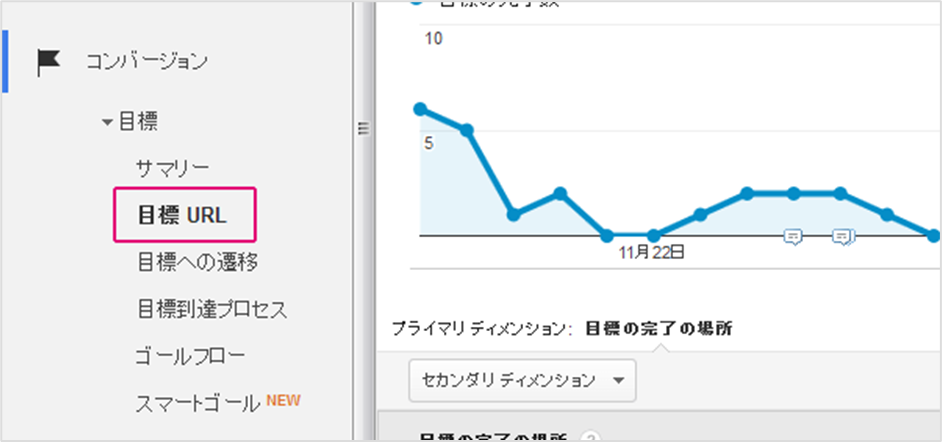This screenshot has height=442, width=942.
Task: Open the サマリー report
Action: (x=172, y=168)
